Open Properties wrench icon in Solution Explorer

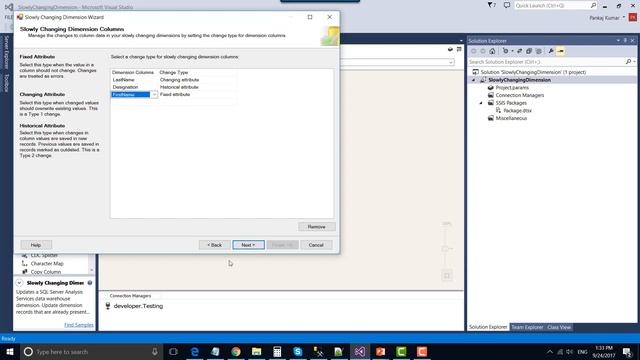(x=551, y=51)
